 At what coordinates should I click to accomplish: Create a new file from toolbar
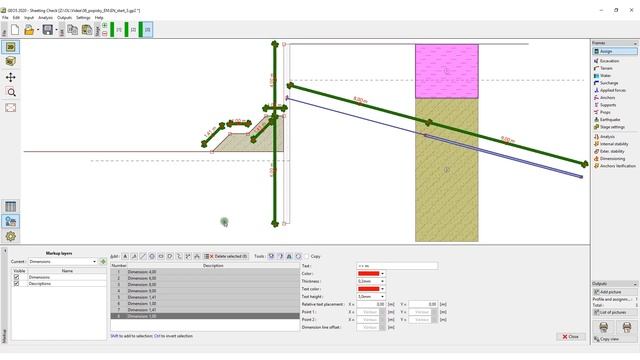coord(15,30)
